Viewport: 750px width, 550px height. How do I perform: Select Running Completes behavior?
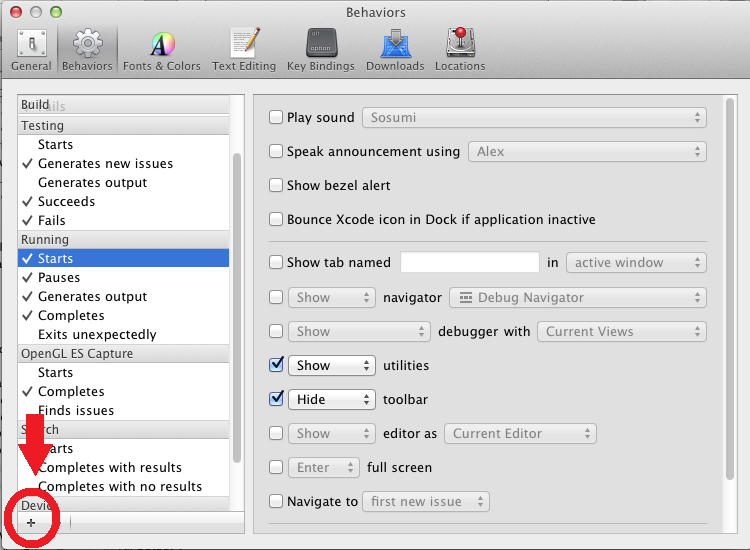pyautogui.click(x=123, y=315)
